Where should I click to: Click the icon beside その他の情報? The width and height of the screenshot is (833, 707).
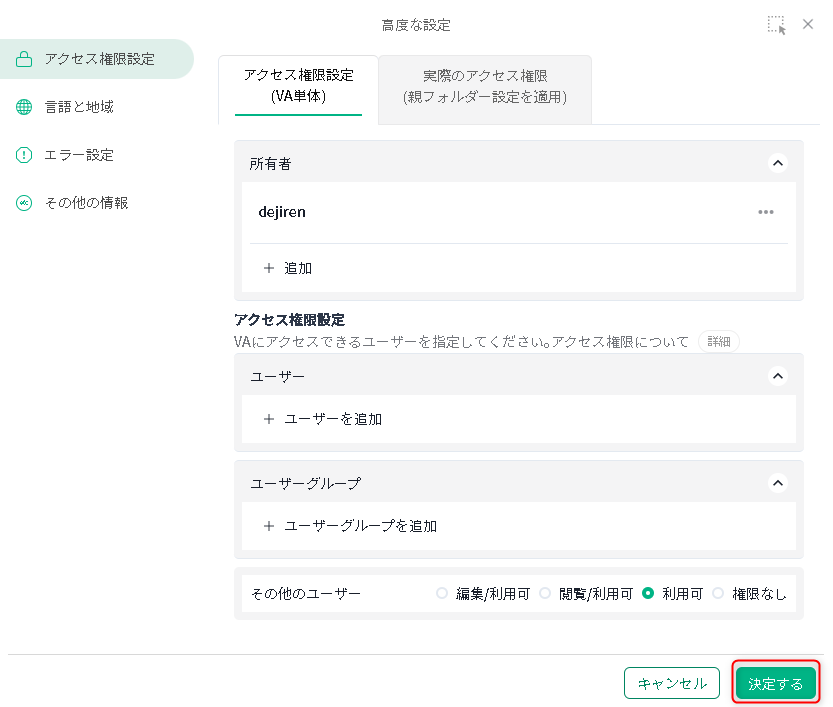(x=24, y=203)
